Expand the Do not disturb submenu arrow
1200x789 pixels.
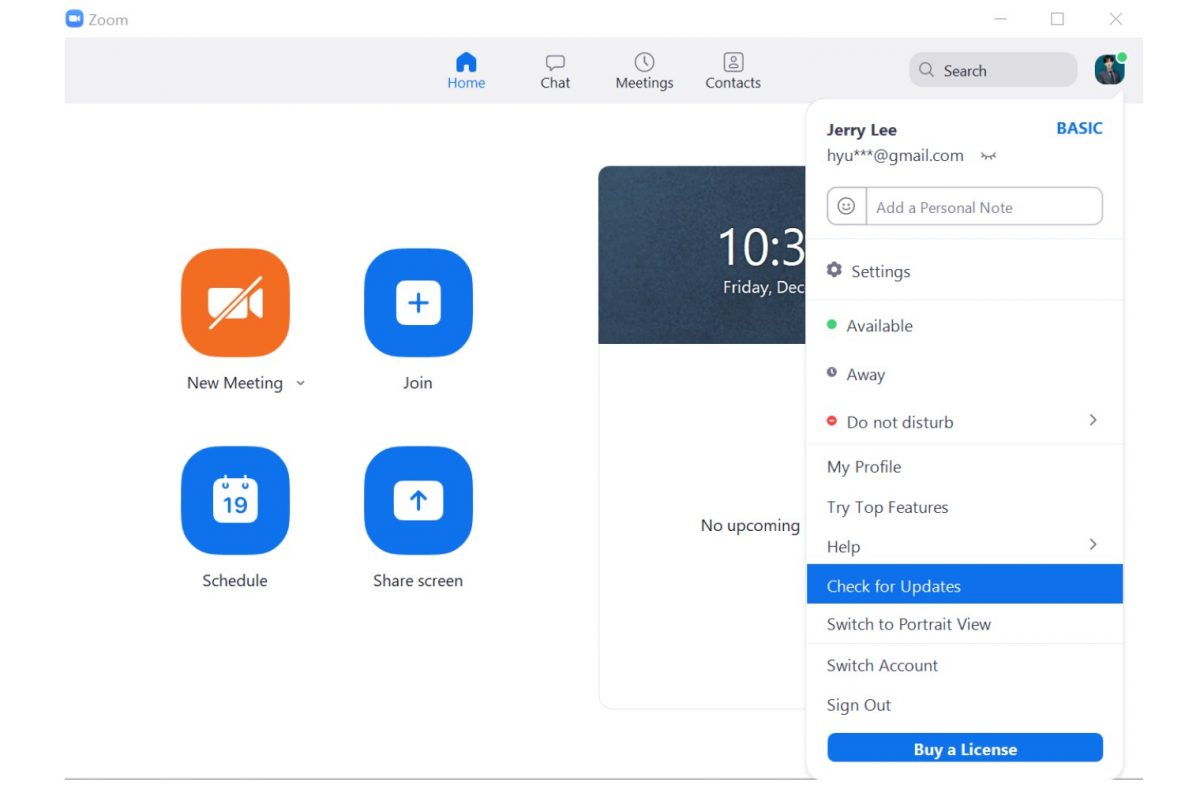click(x=1092, y=421)
